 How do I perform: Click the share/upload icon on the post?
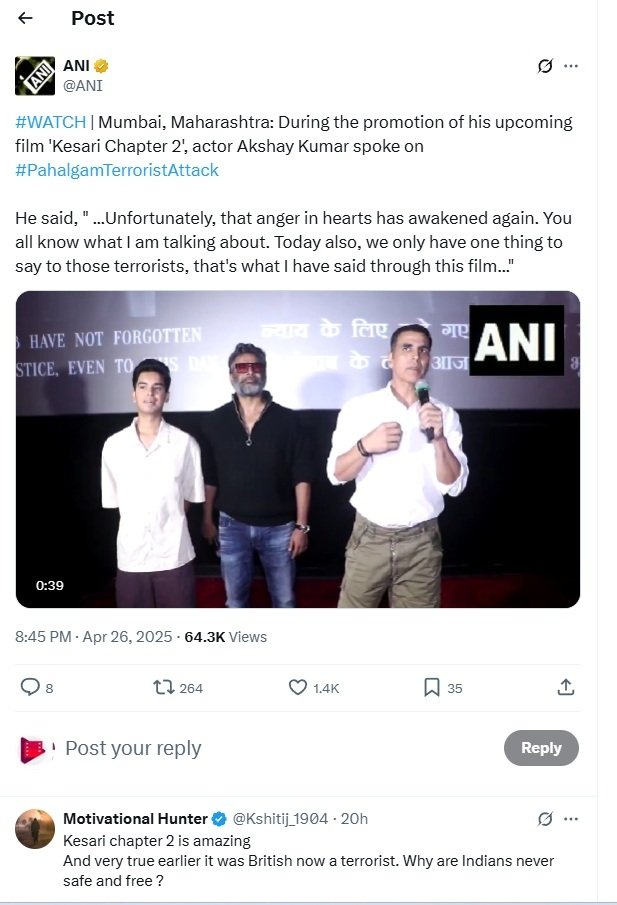pos(566,687)
